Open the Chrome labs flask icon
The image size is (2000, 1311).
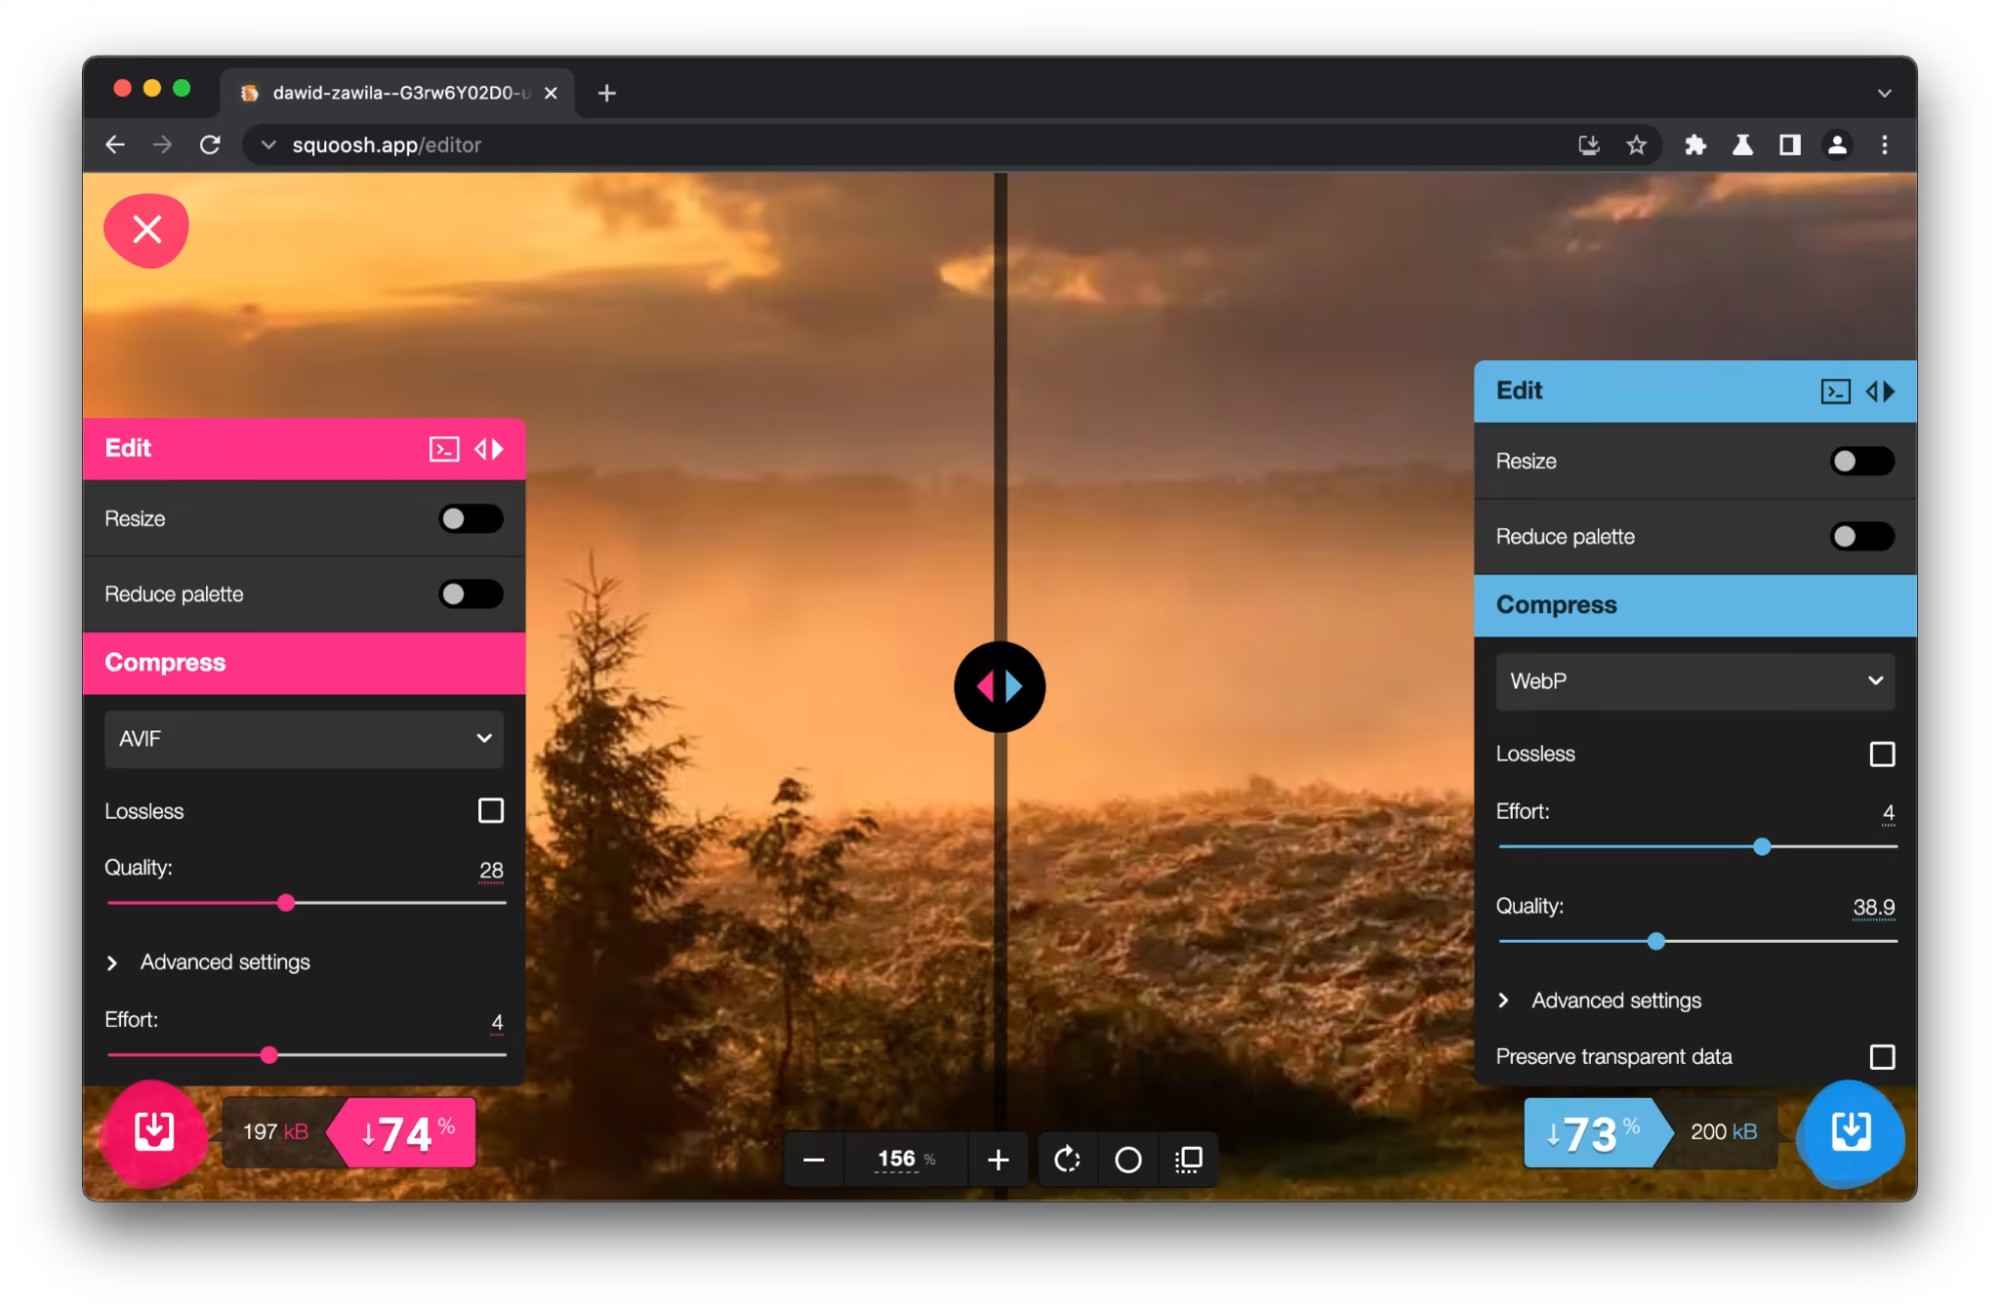pos(1743,145)
